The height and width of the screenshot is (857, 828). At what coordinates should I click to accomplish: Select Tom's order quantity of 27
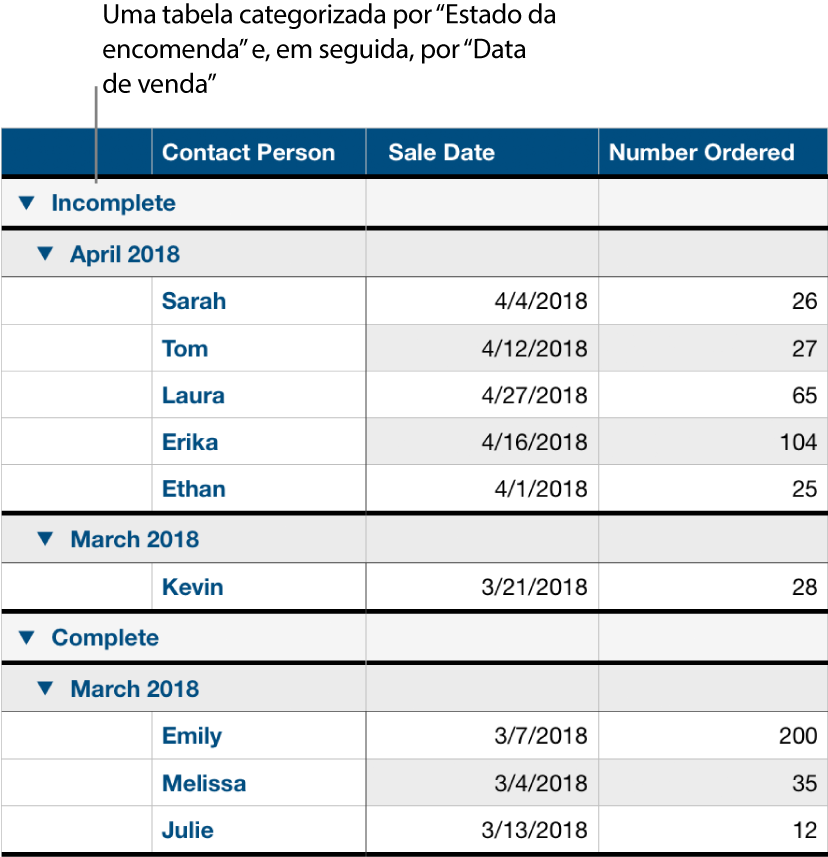712,348
